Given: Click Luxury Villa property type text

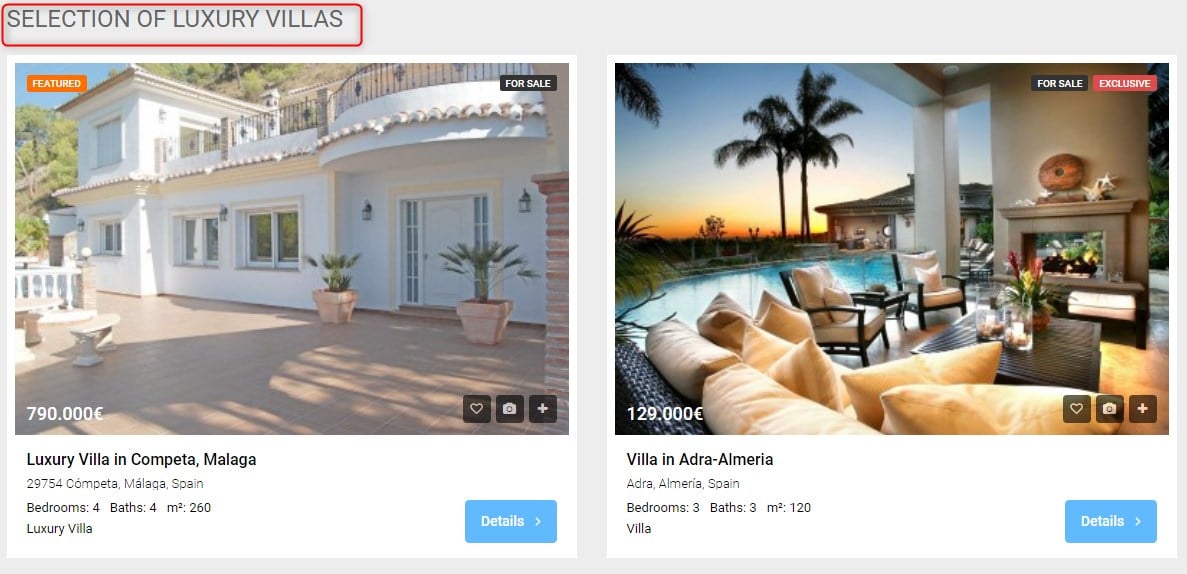Looking at the screenshot, I should pos(60,529).
